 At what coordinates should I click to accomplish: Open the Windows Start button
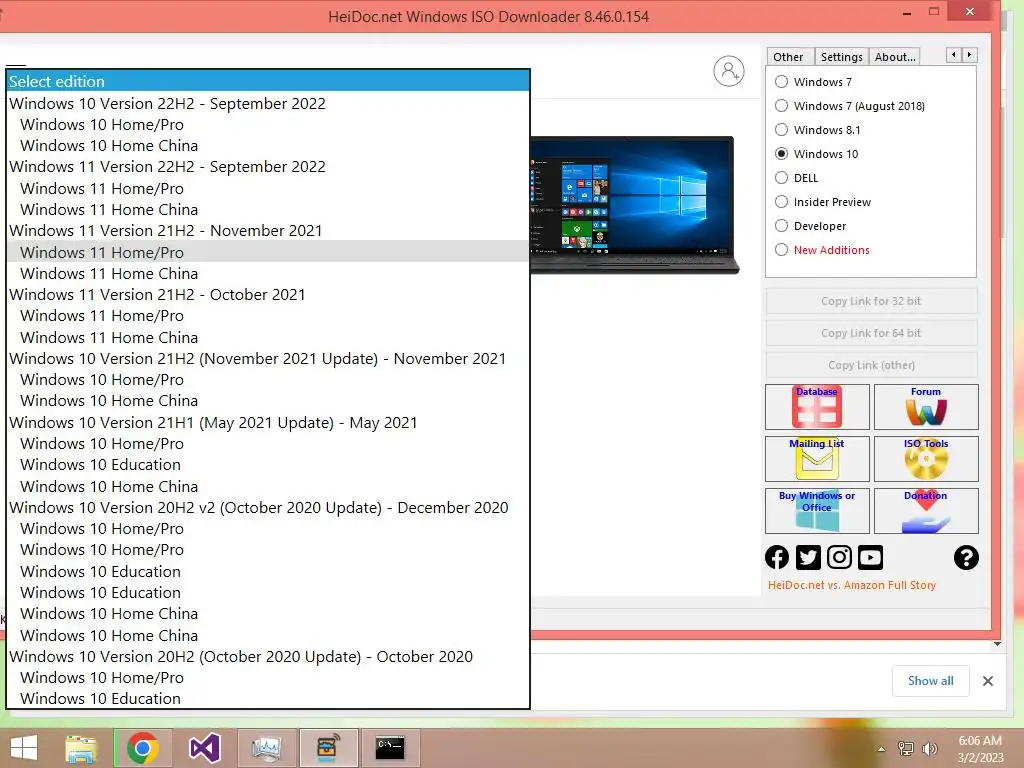(24, 748)
